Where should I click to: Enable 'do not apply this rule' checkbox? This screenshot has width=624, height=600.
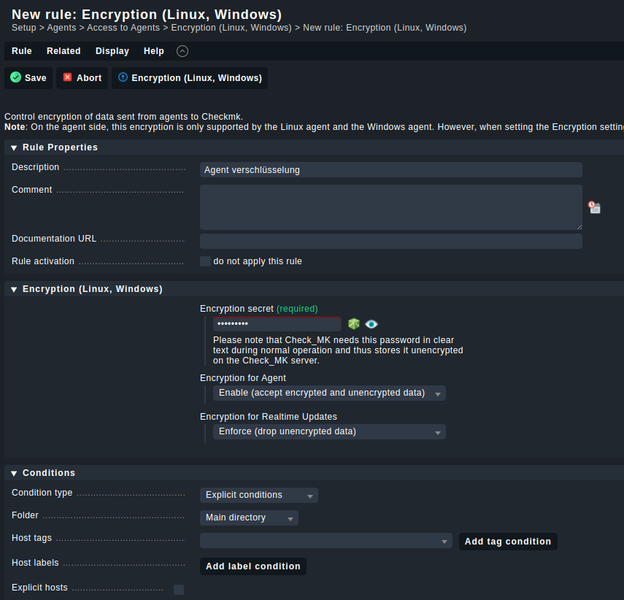(205, 261)
